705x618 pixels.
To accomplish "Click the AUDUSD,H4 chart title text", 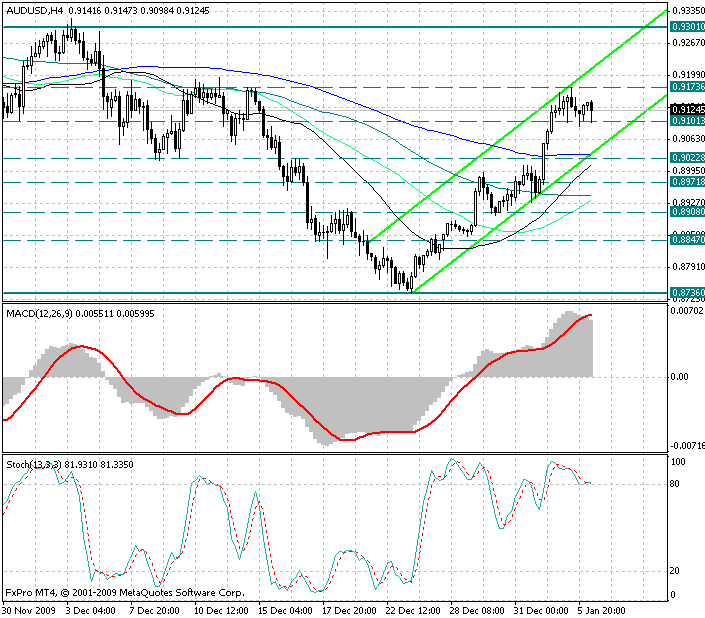I will (x=35, y=11).
